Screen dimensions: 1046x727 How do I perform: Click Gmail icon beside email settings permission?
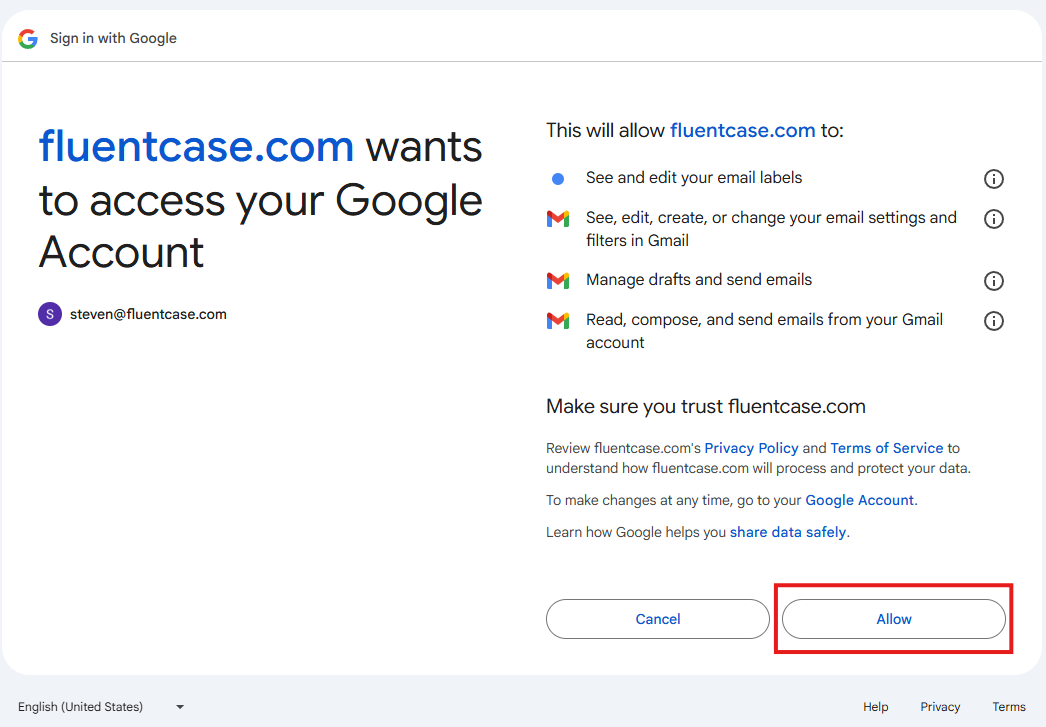click(x=558, y=219)
